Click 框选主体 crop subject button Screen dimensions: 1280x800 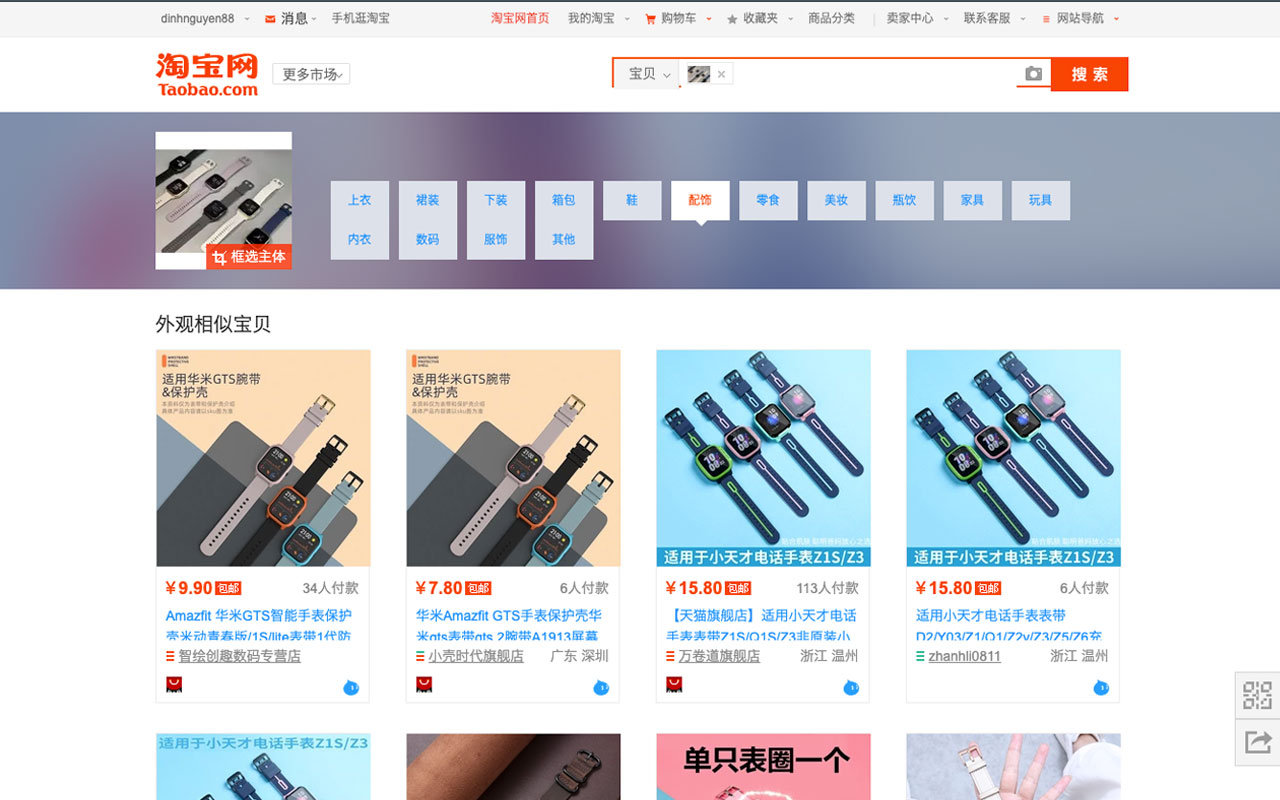[249, 257]
